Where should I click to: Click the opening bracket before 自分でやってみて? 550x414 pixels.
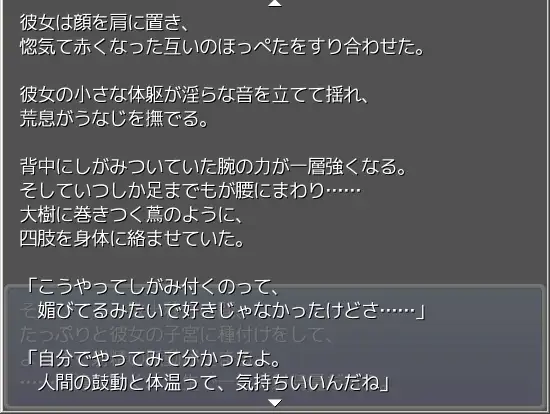(x=31, y=359)
